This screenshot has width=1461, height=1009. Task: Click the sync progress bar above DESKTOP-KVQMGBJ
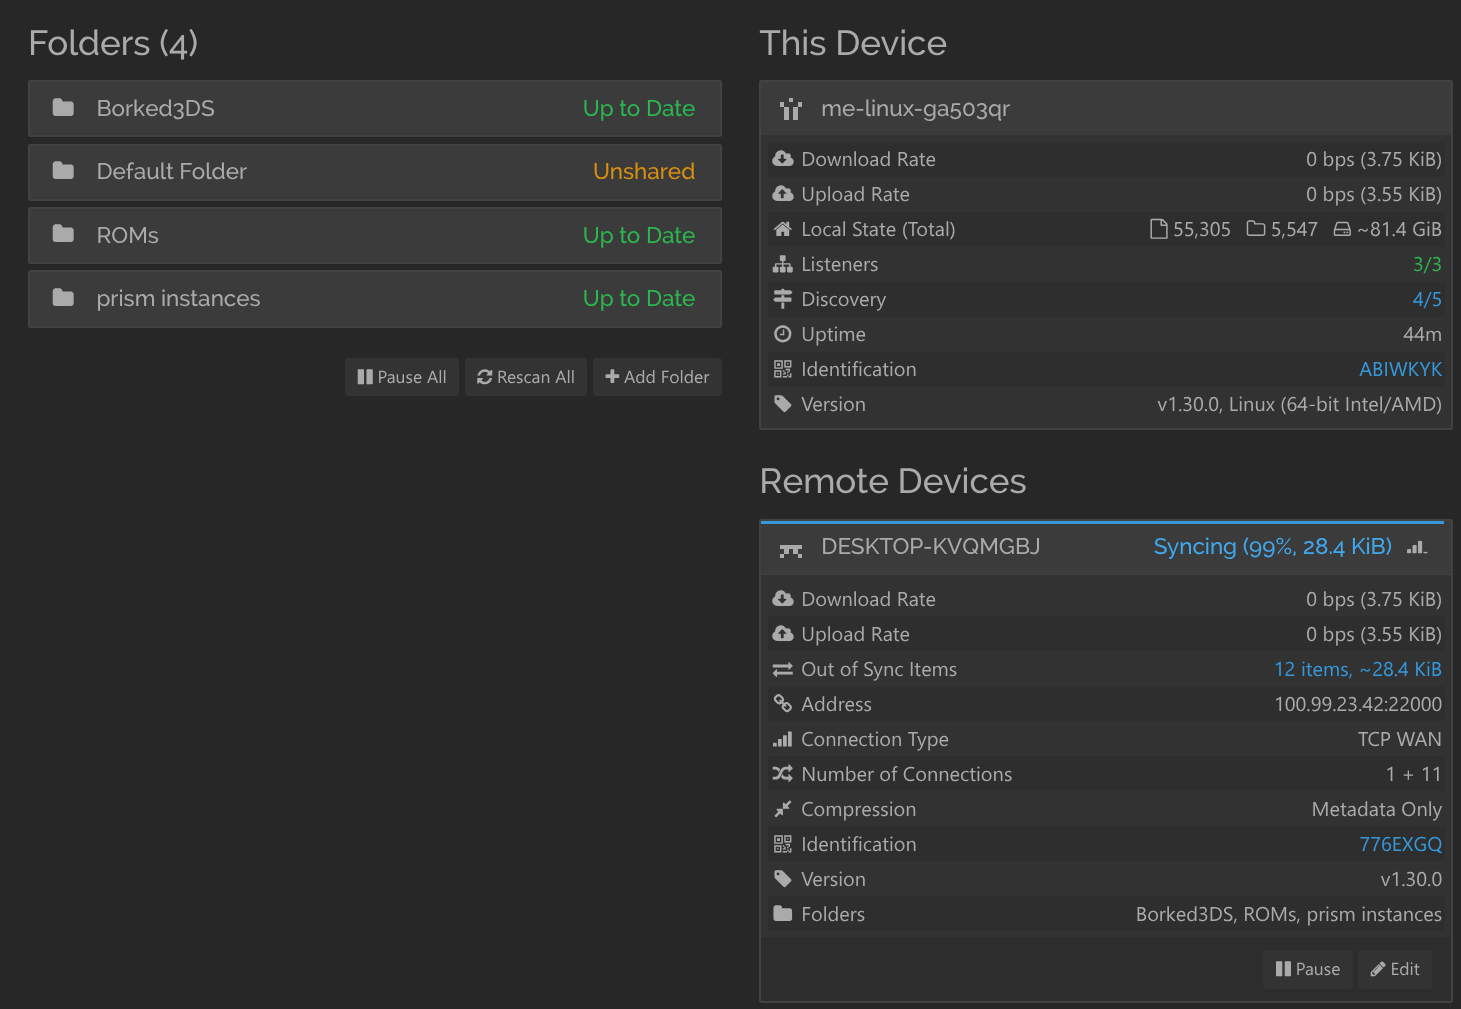1102,521
